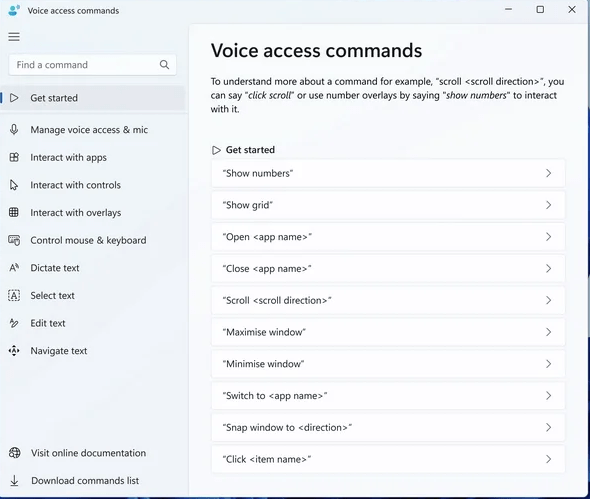Expand the "Click <item name>" chevron
The image size is (590, 499).
tap(548, 459)
